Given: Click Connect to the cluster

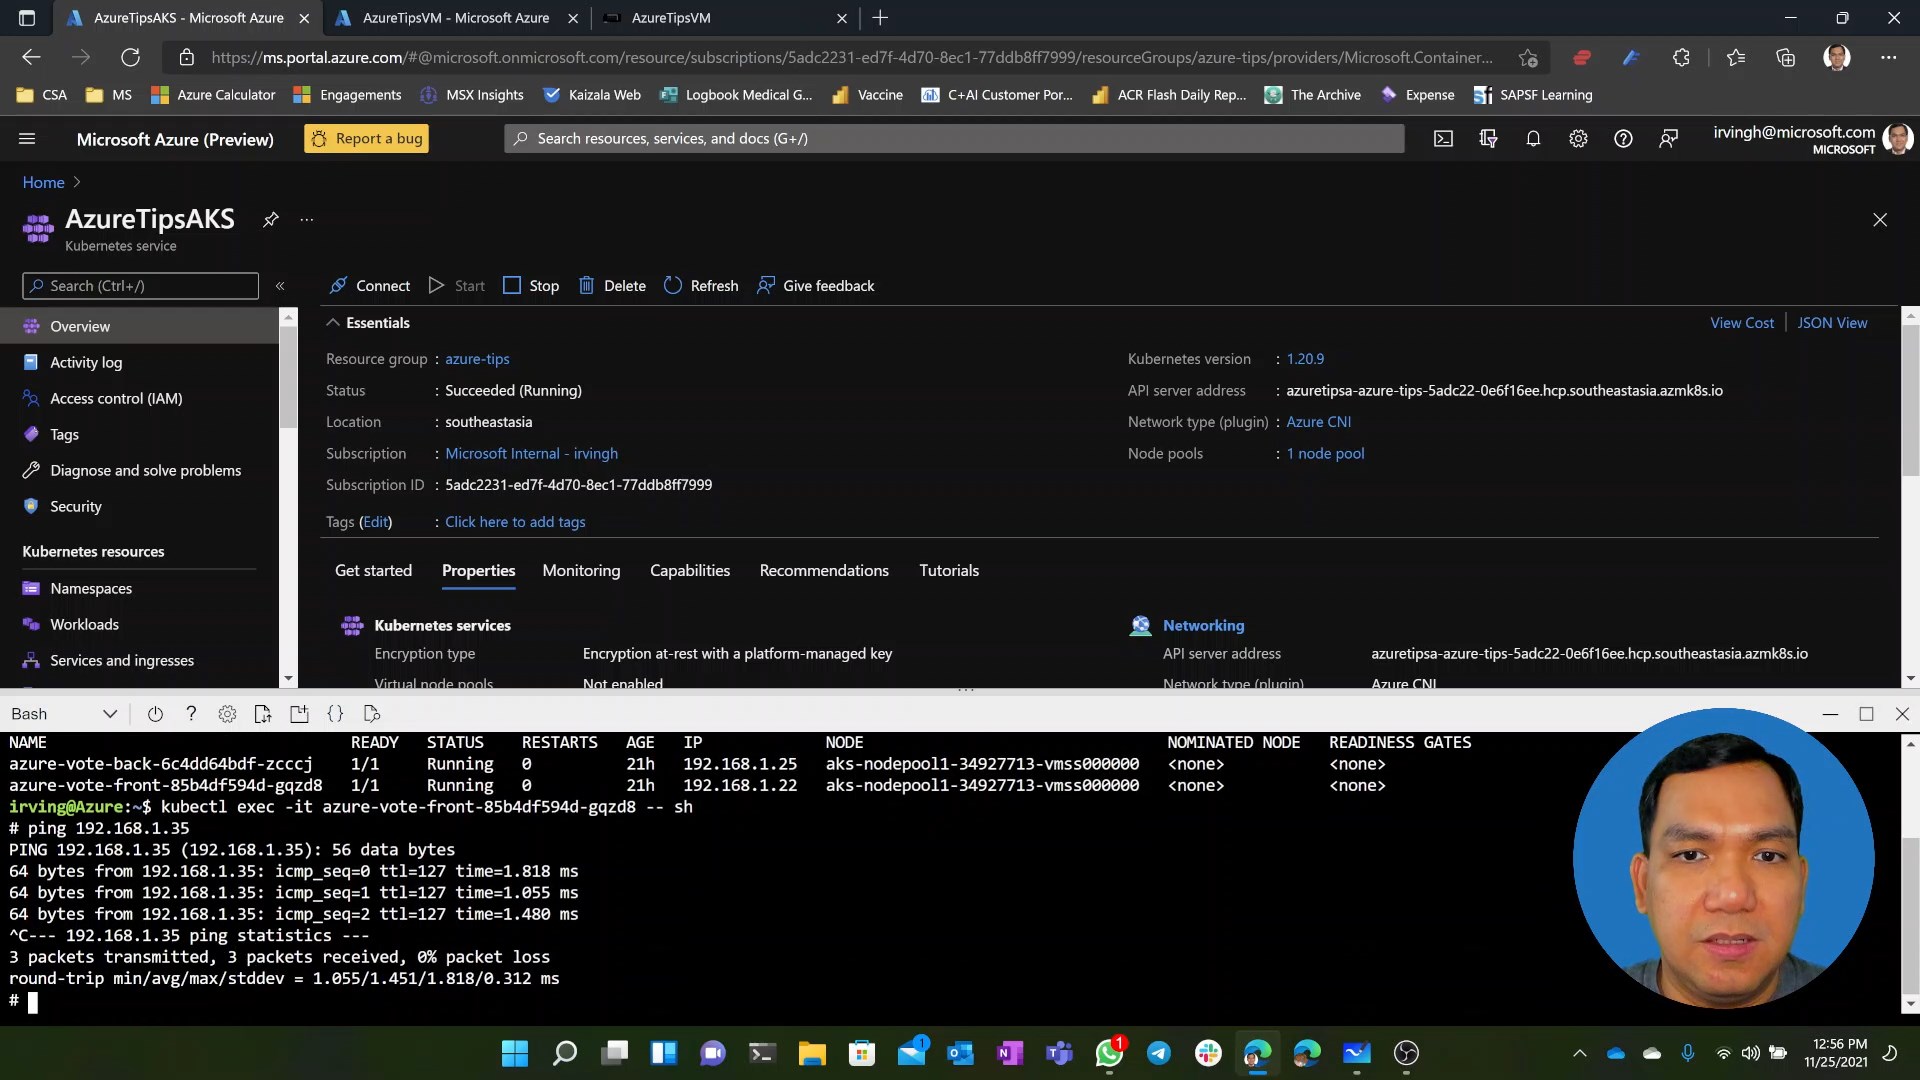Looking at the screenshot, I should tap(370, 286).
